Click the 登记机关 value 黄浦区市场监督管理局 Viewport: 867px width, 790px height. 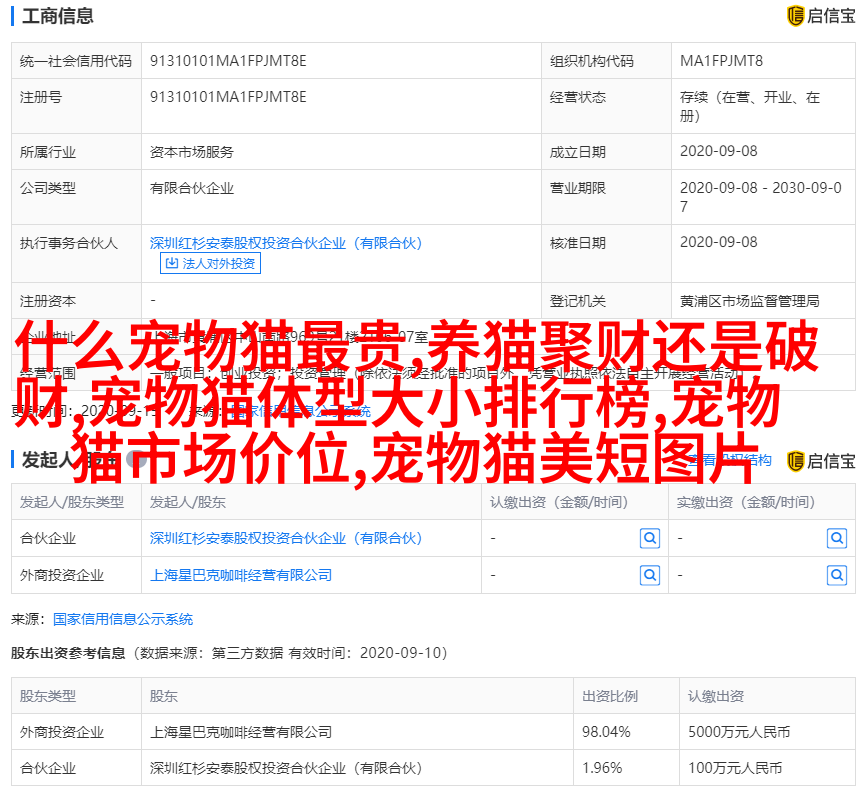749,301
